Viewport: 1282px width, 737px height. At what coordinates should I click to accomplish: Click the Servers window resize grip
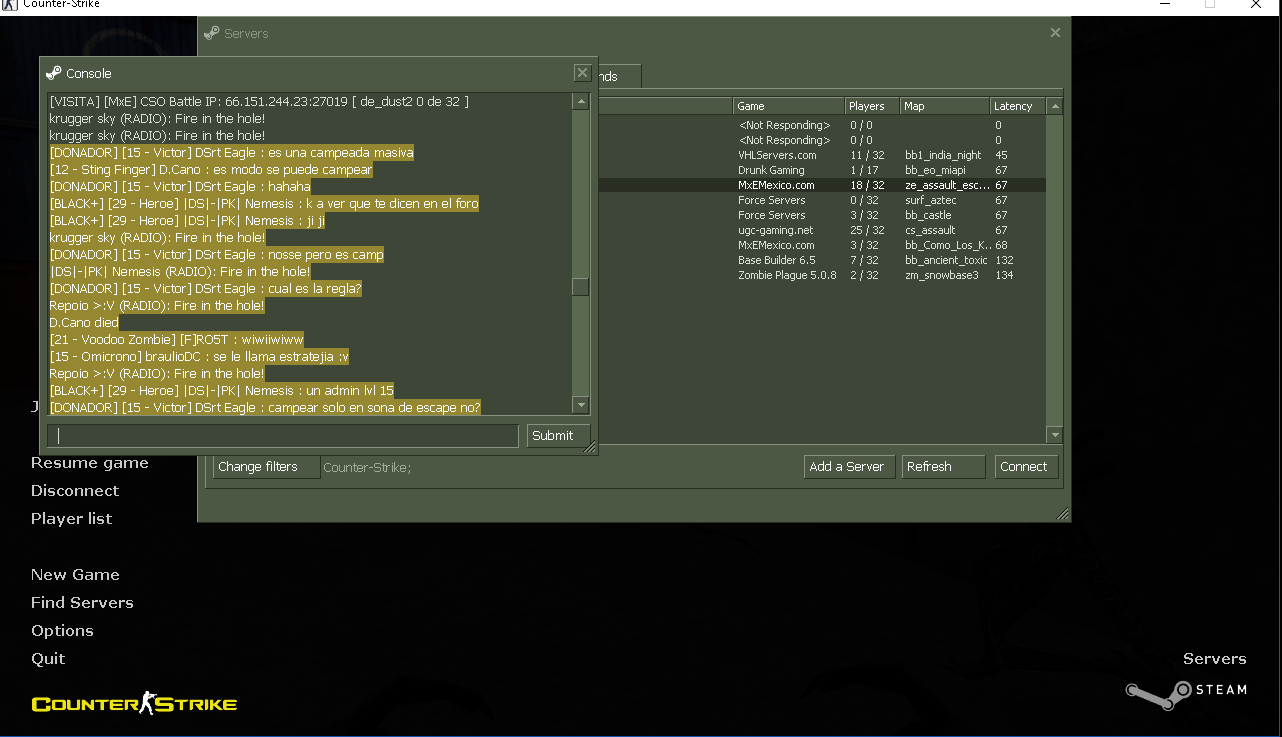pos(1062,514)
